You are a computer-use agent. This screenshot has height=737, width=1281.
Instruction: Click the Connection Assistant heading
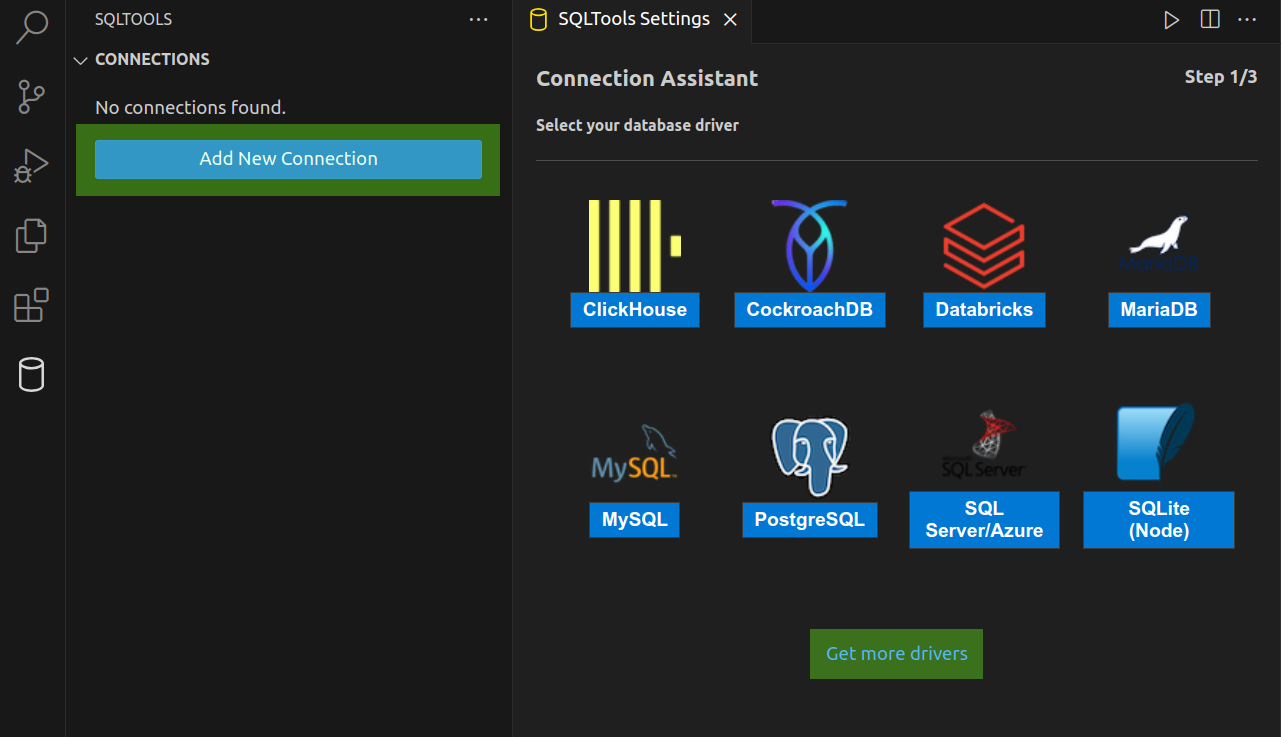click(x=647, y=79)
